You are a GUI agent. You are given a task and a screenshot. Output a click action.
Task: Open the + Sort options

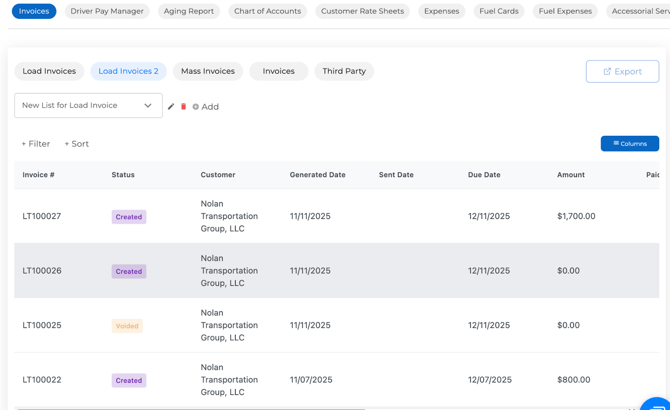coord(77,144)
